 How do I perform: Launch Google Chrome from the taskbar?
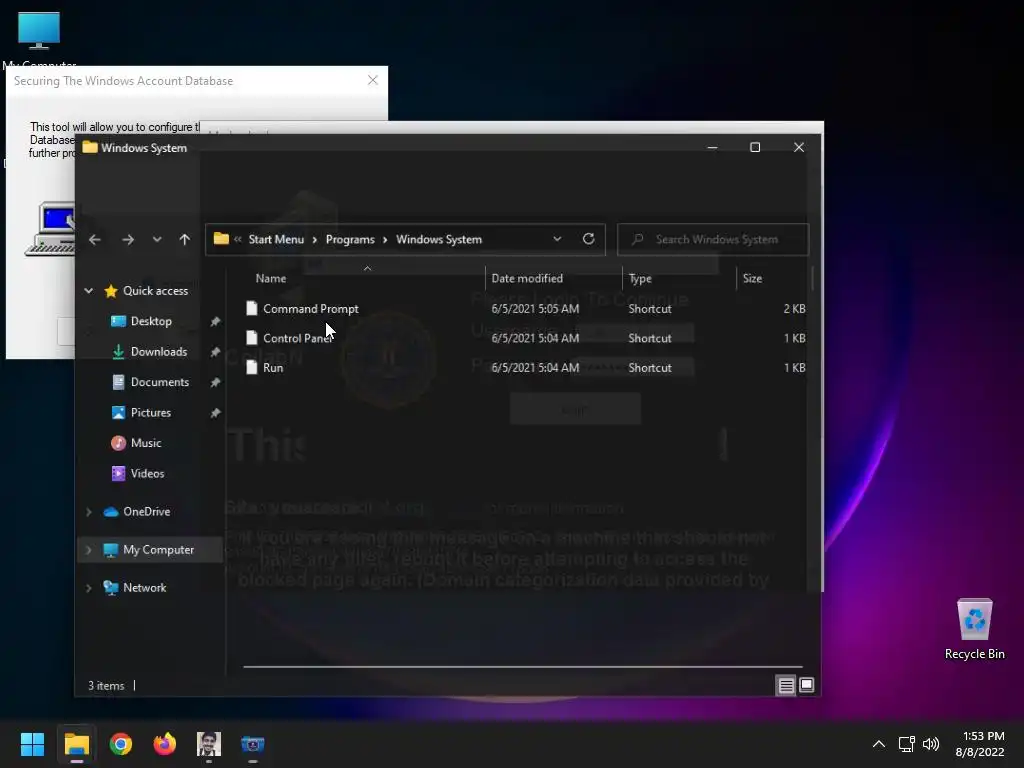click(121, 744)
